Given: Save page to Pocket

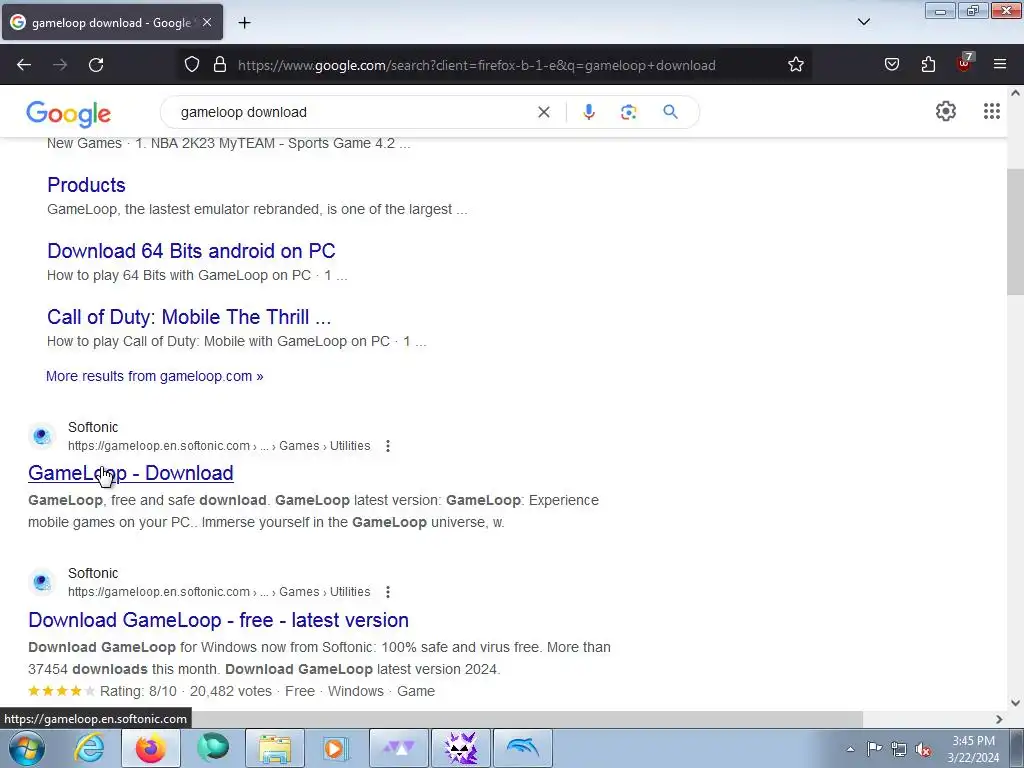Looking at the screenshot, I should click(x=892, y=65).
